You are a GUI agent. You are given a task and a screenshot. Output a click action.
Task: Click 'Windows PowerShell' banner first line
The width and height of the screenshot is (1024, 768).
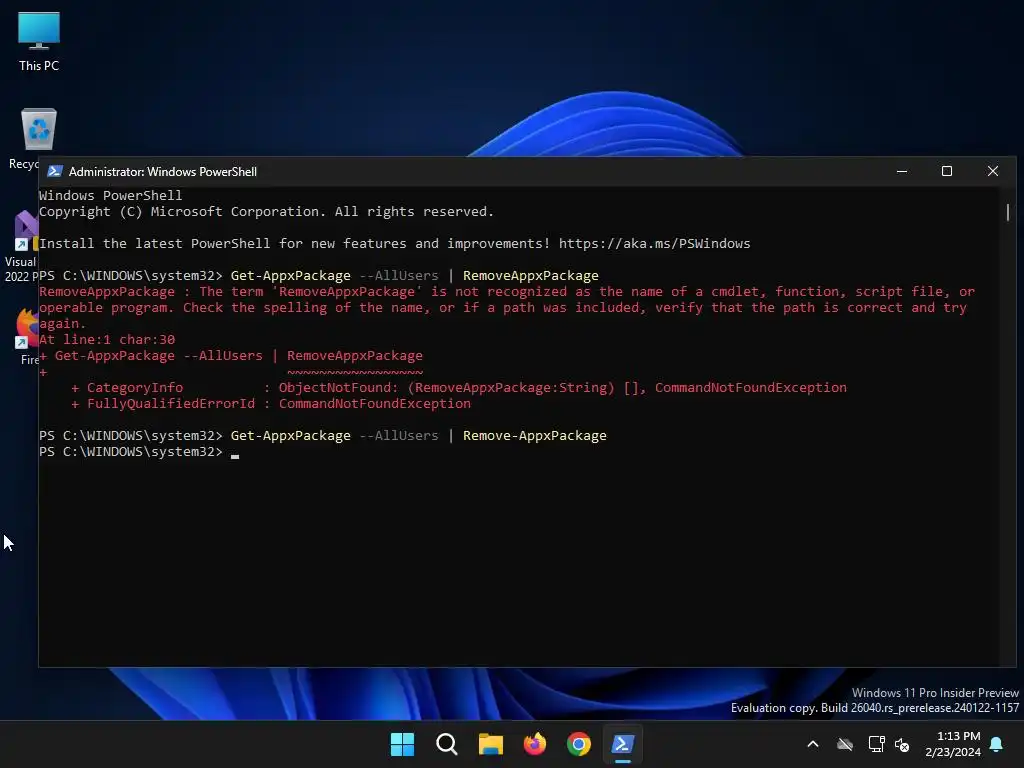[110, 195]
